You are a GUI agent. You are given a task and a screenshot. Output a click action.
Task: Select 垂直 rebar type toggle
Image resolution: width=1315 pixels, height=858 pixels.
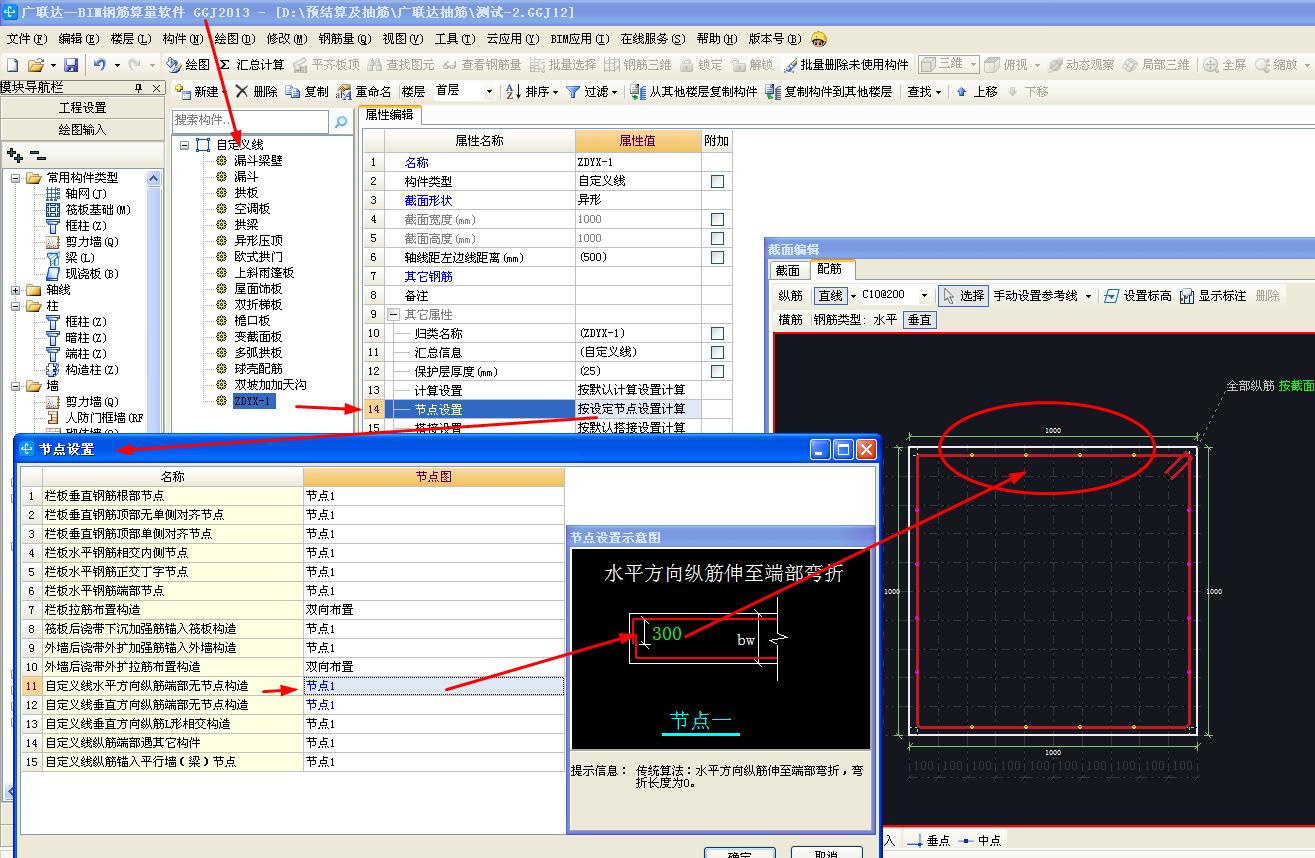919,320
